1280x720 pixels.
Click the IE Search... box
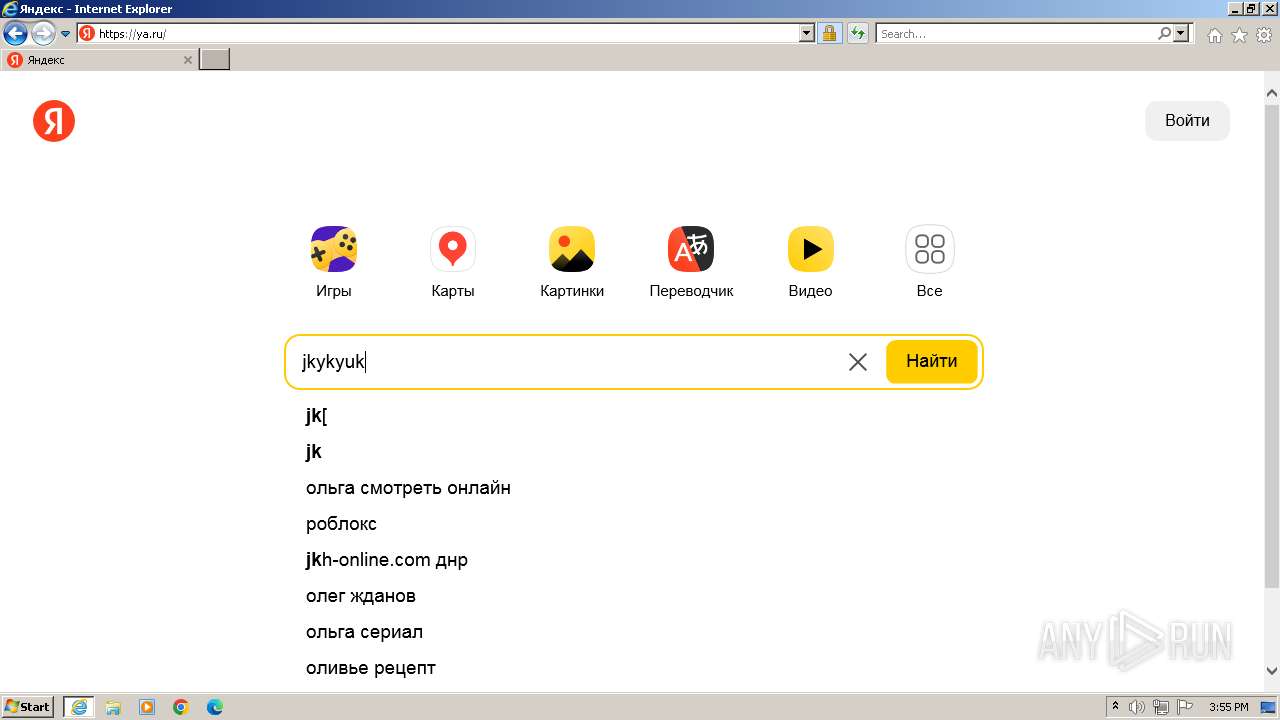(x=1016, y=33)
